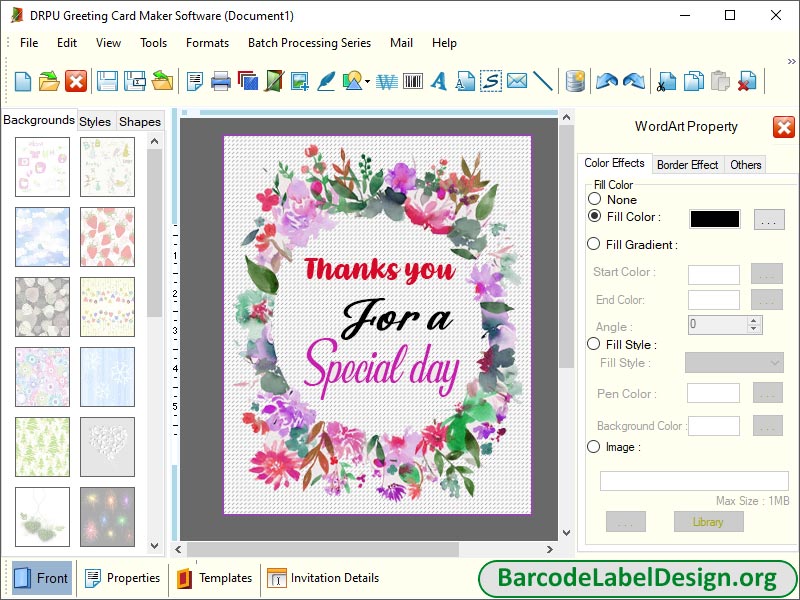This screenshot has width=800, height=600.
Task: Open the Batch Processing Series menu
Action: [309, 43]
